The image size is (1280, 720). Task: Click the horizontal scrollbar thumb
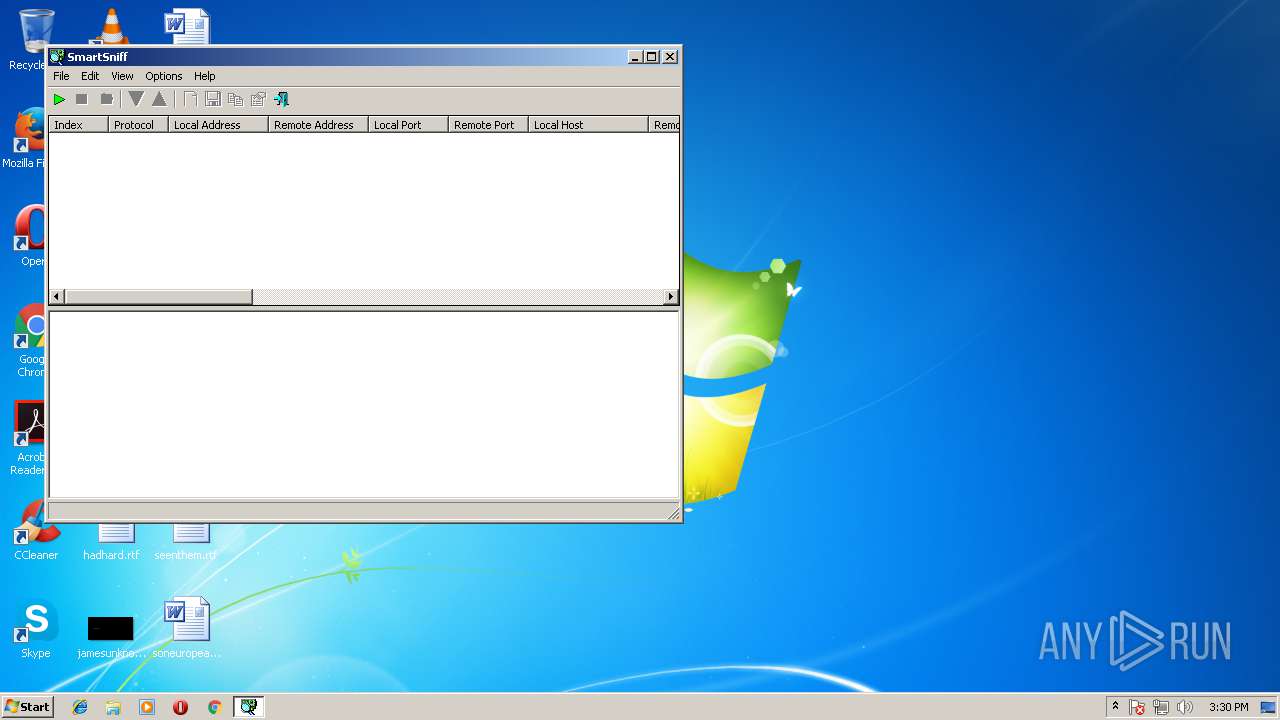tap(158, 297)
